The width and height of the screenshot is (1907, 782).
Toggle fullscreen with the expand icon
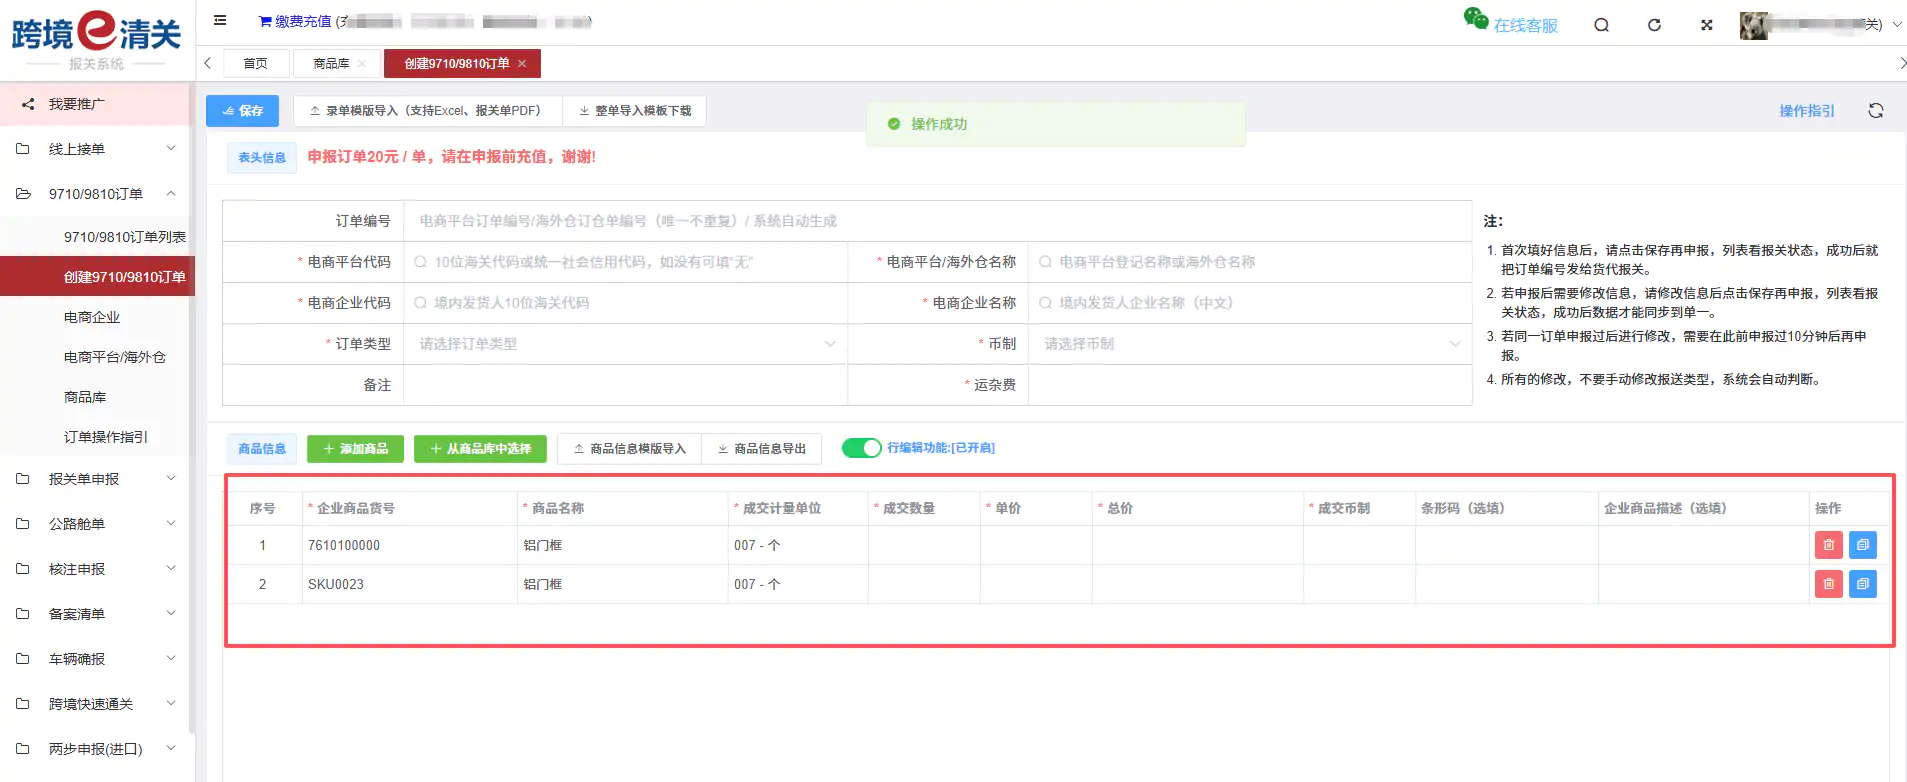tap(1707, 25)
